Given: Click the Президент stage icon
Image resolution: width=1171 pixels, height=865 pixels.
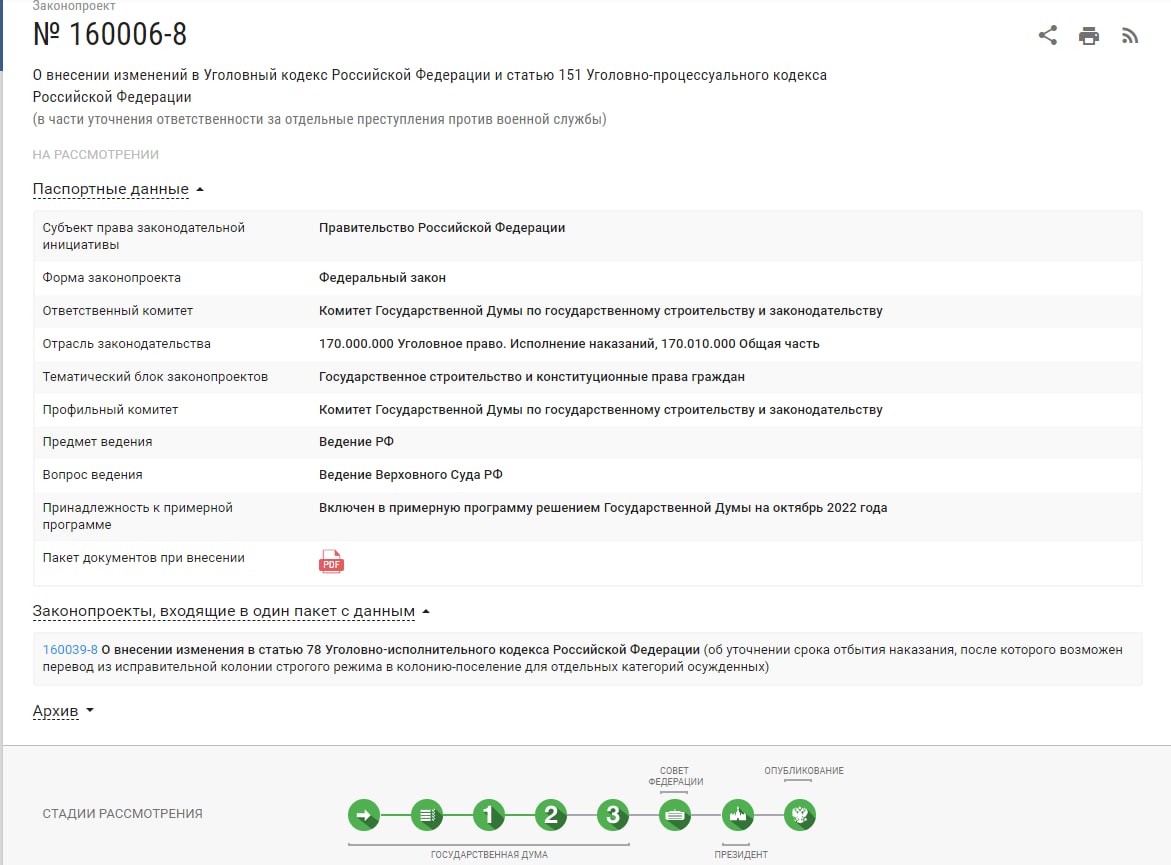Looking at the screenshot, I should point(737,815).
